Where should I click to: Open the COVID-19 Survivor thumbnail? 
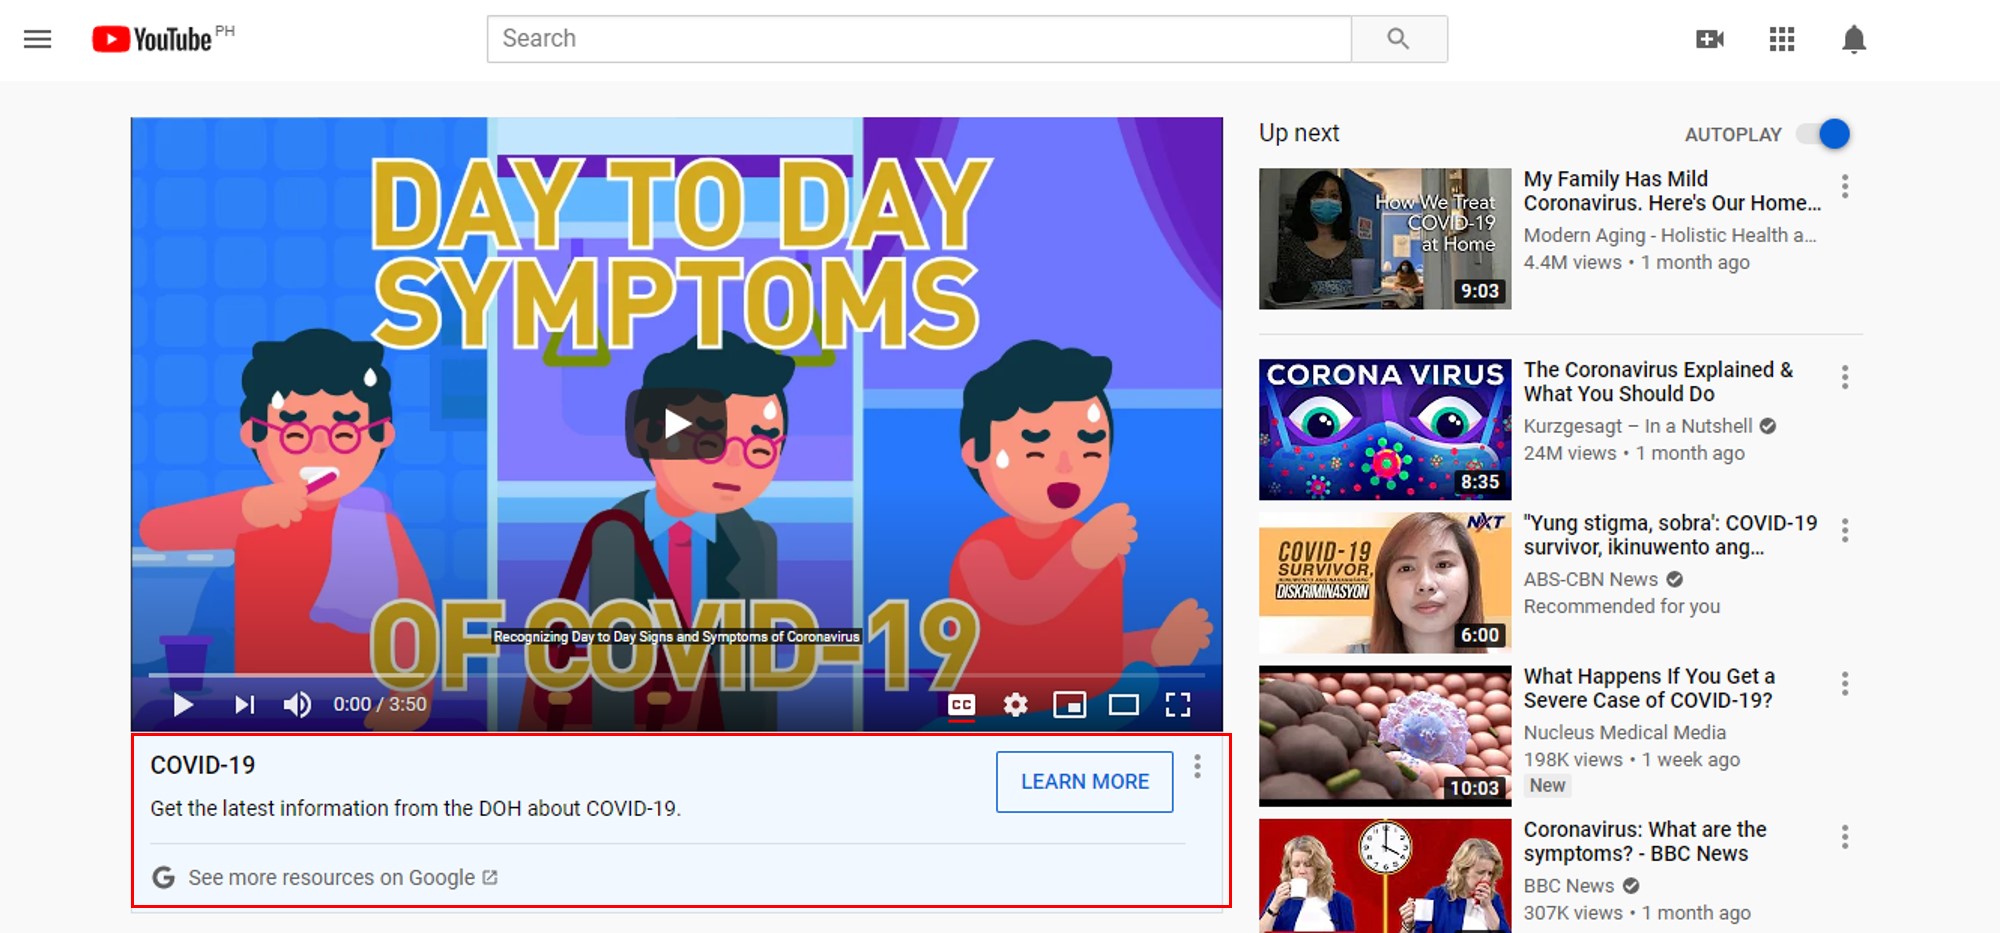[x=1385, y=583]
